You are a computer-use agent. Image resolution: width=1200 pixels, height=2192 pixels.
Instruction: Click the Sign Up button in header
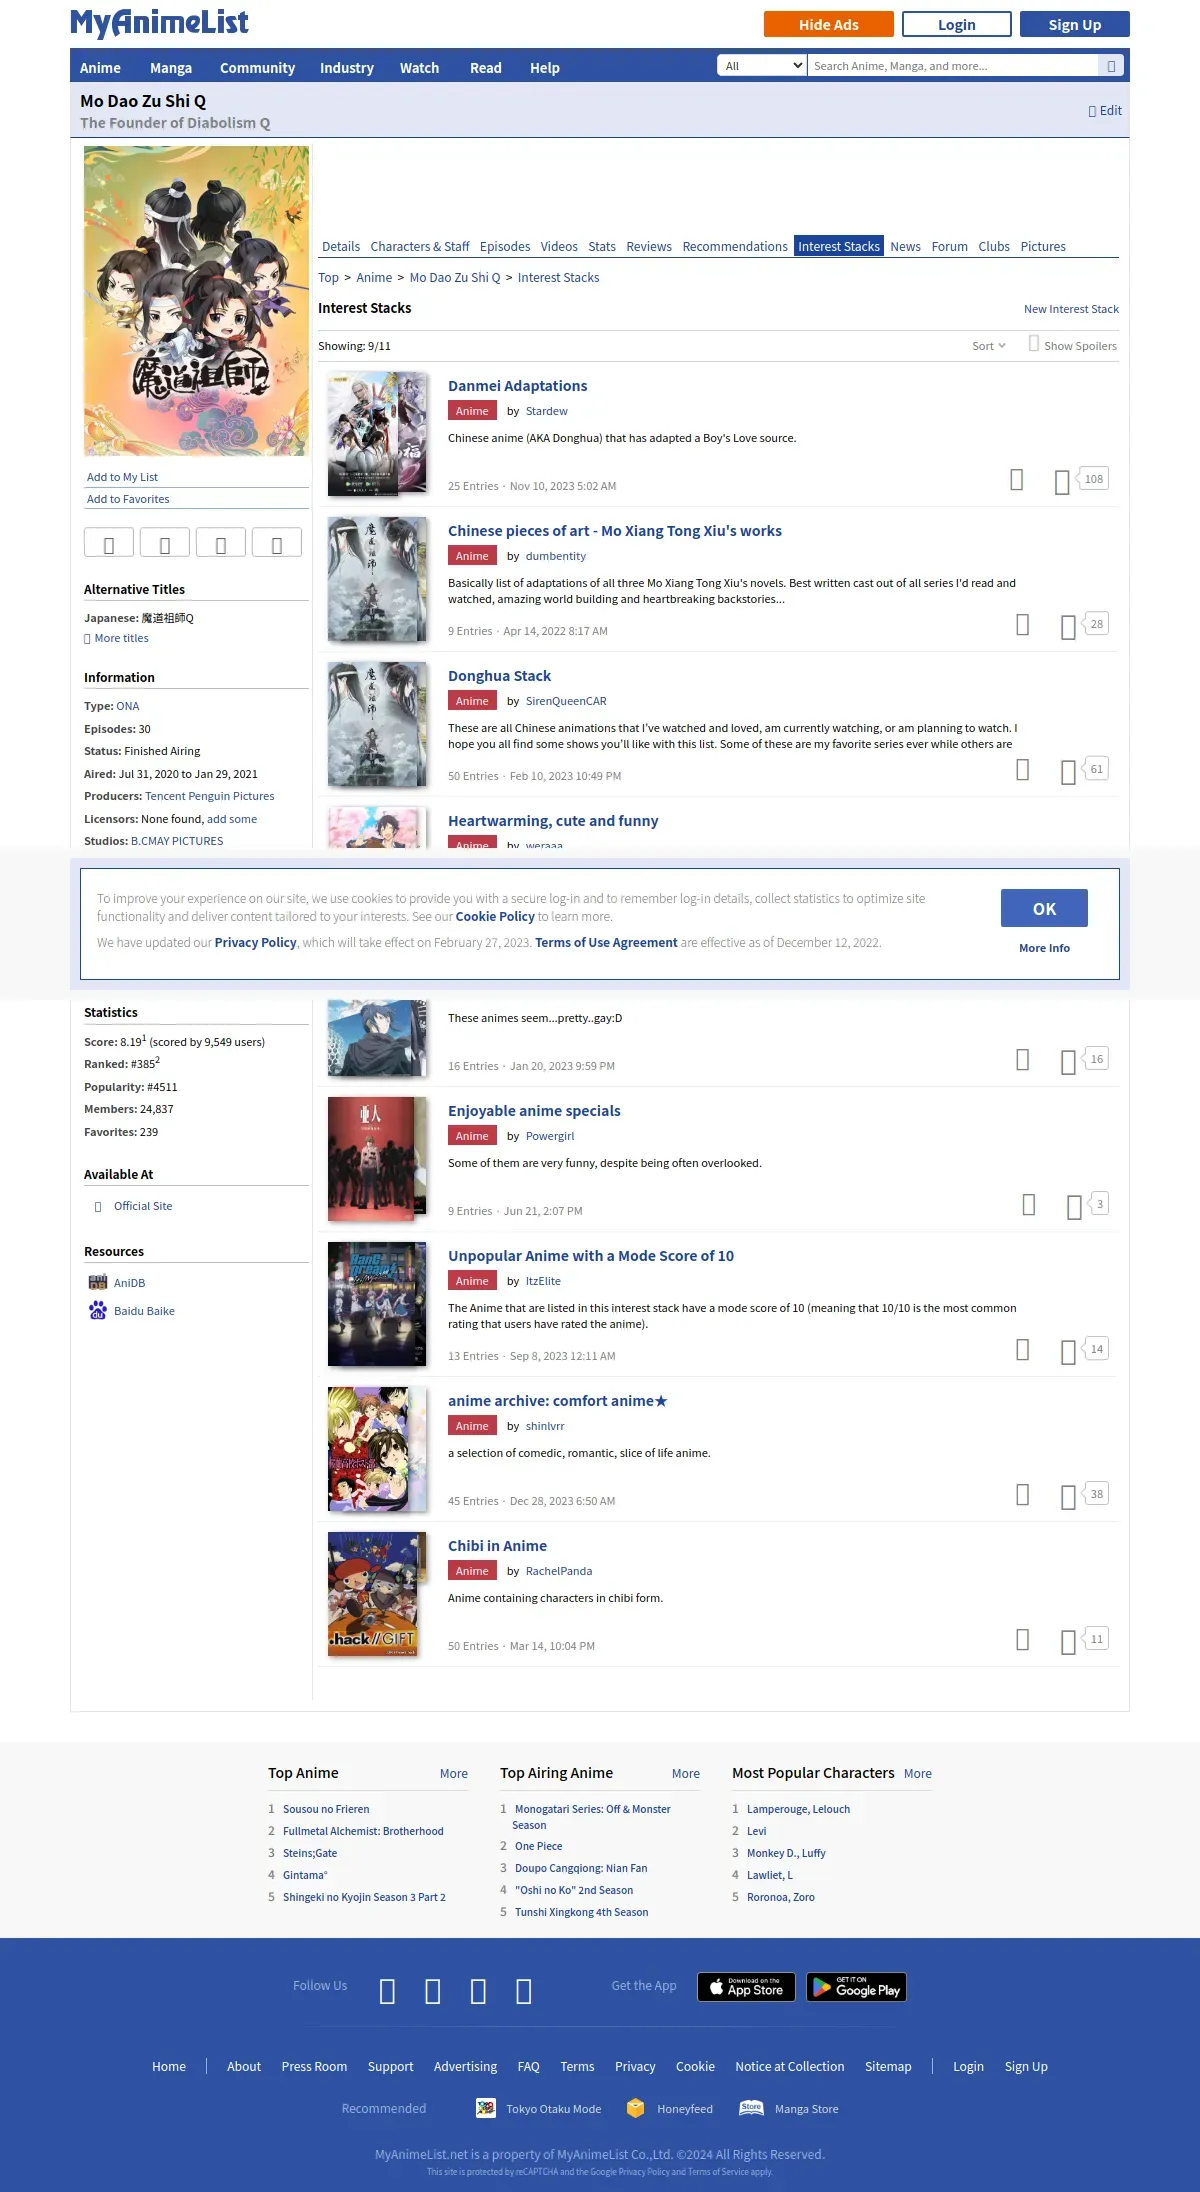[1075, 24]
